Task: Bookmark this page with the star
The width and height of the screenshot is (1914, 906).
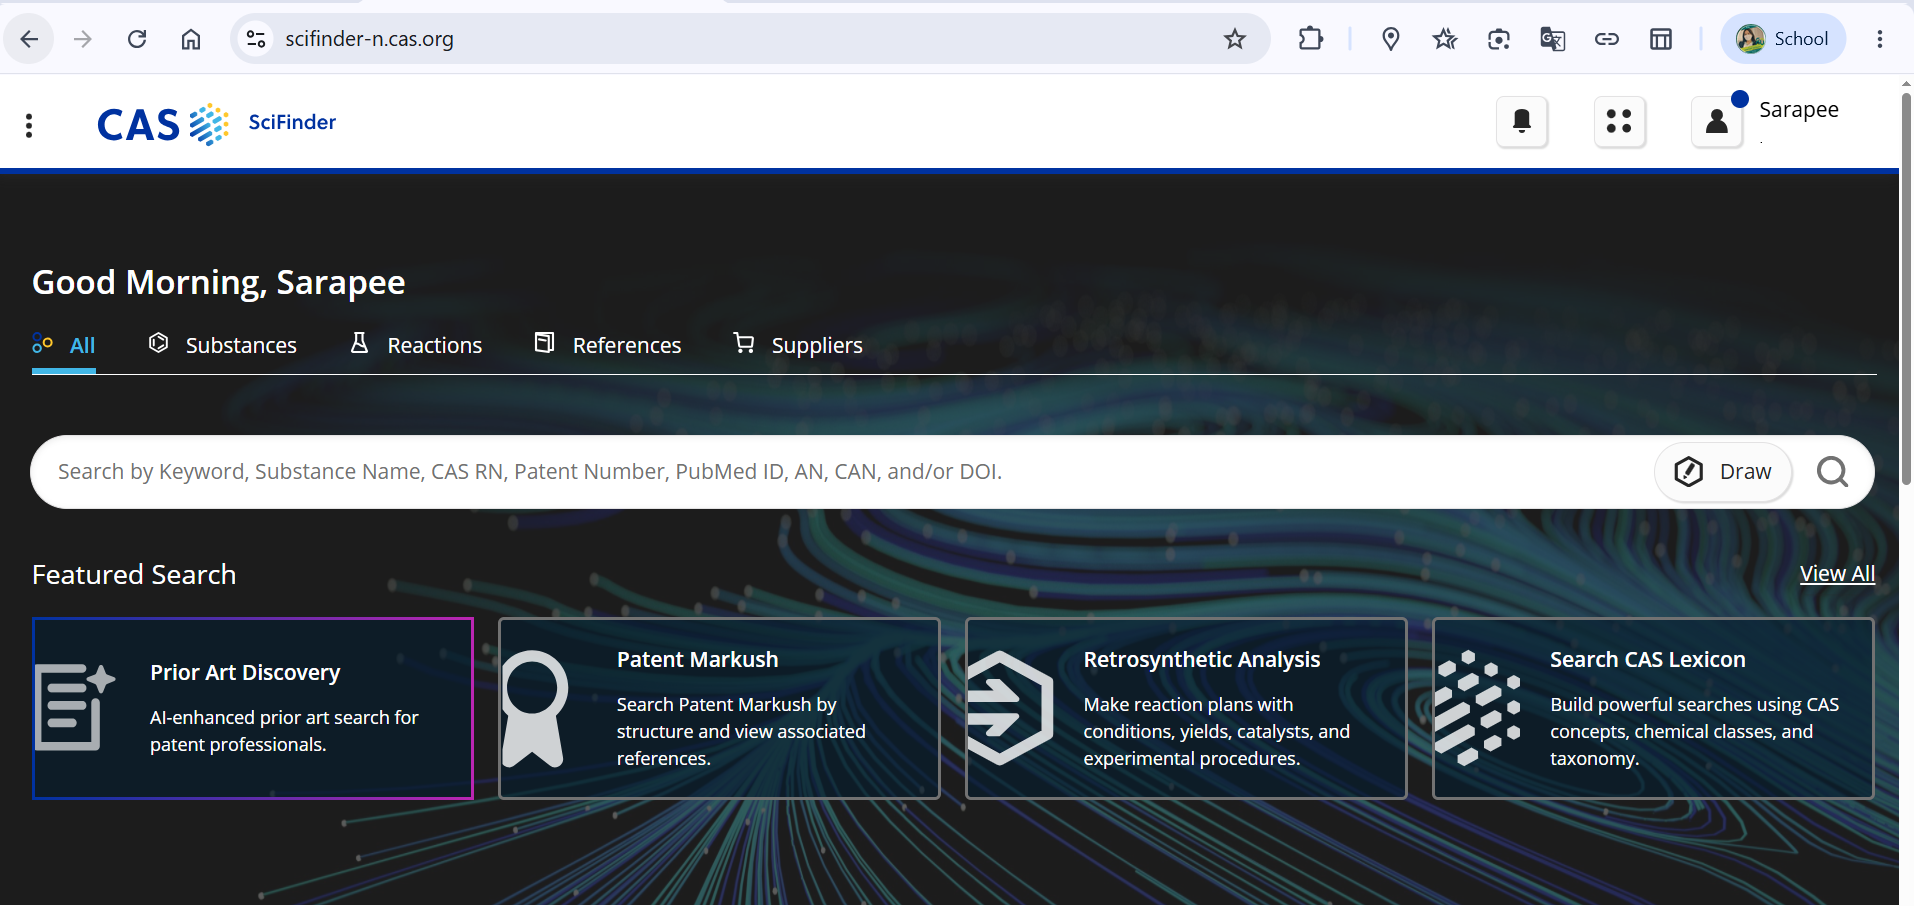Action: coord(1235,39)
